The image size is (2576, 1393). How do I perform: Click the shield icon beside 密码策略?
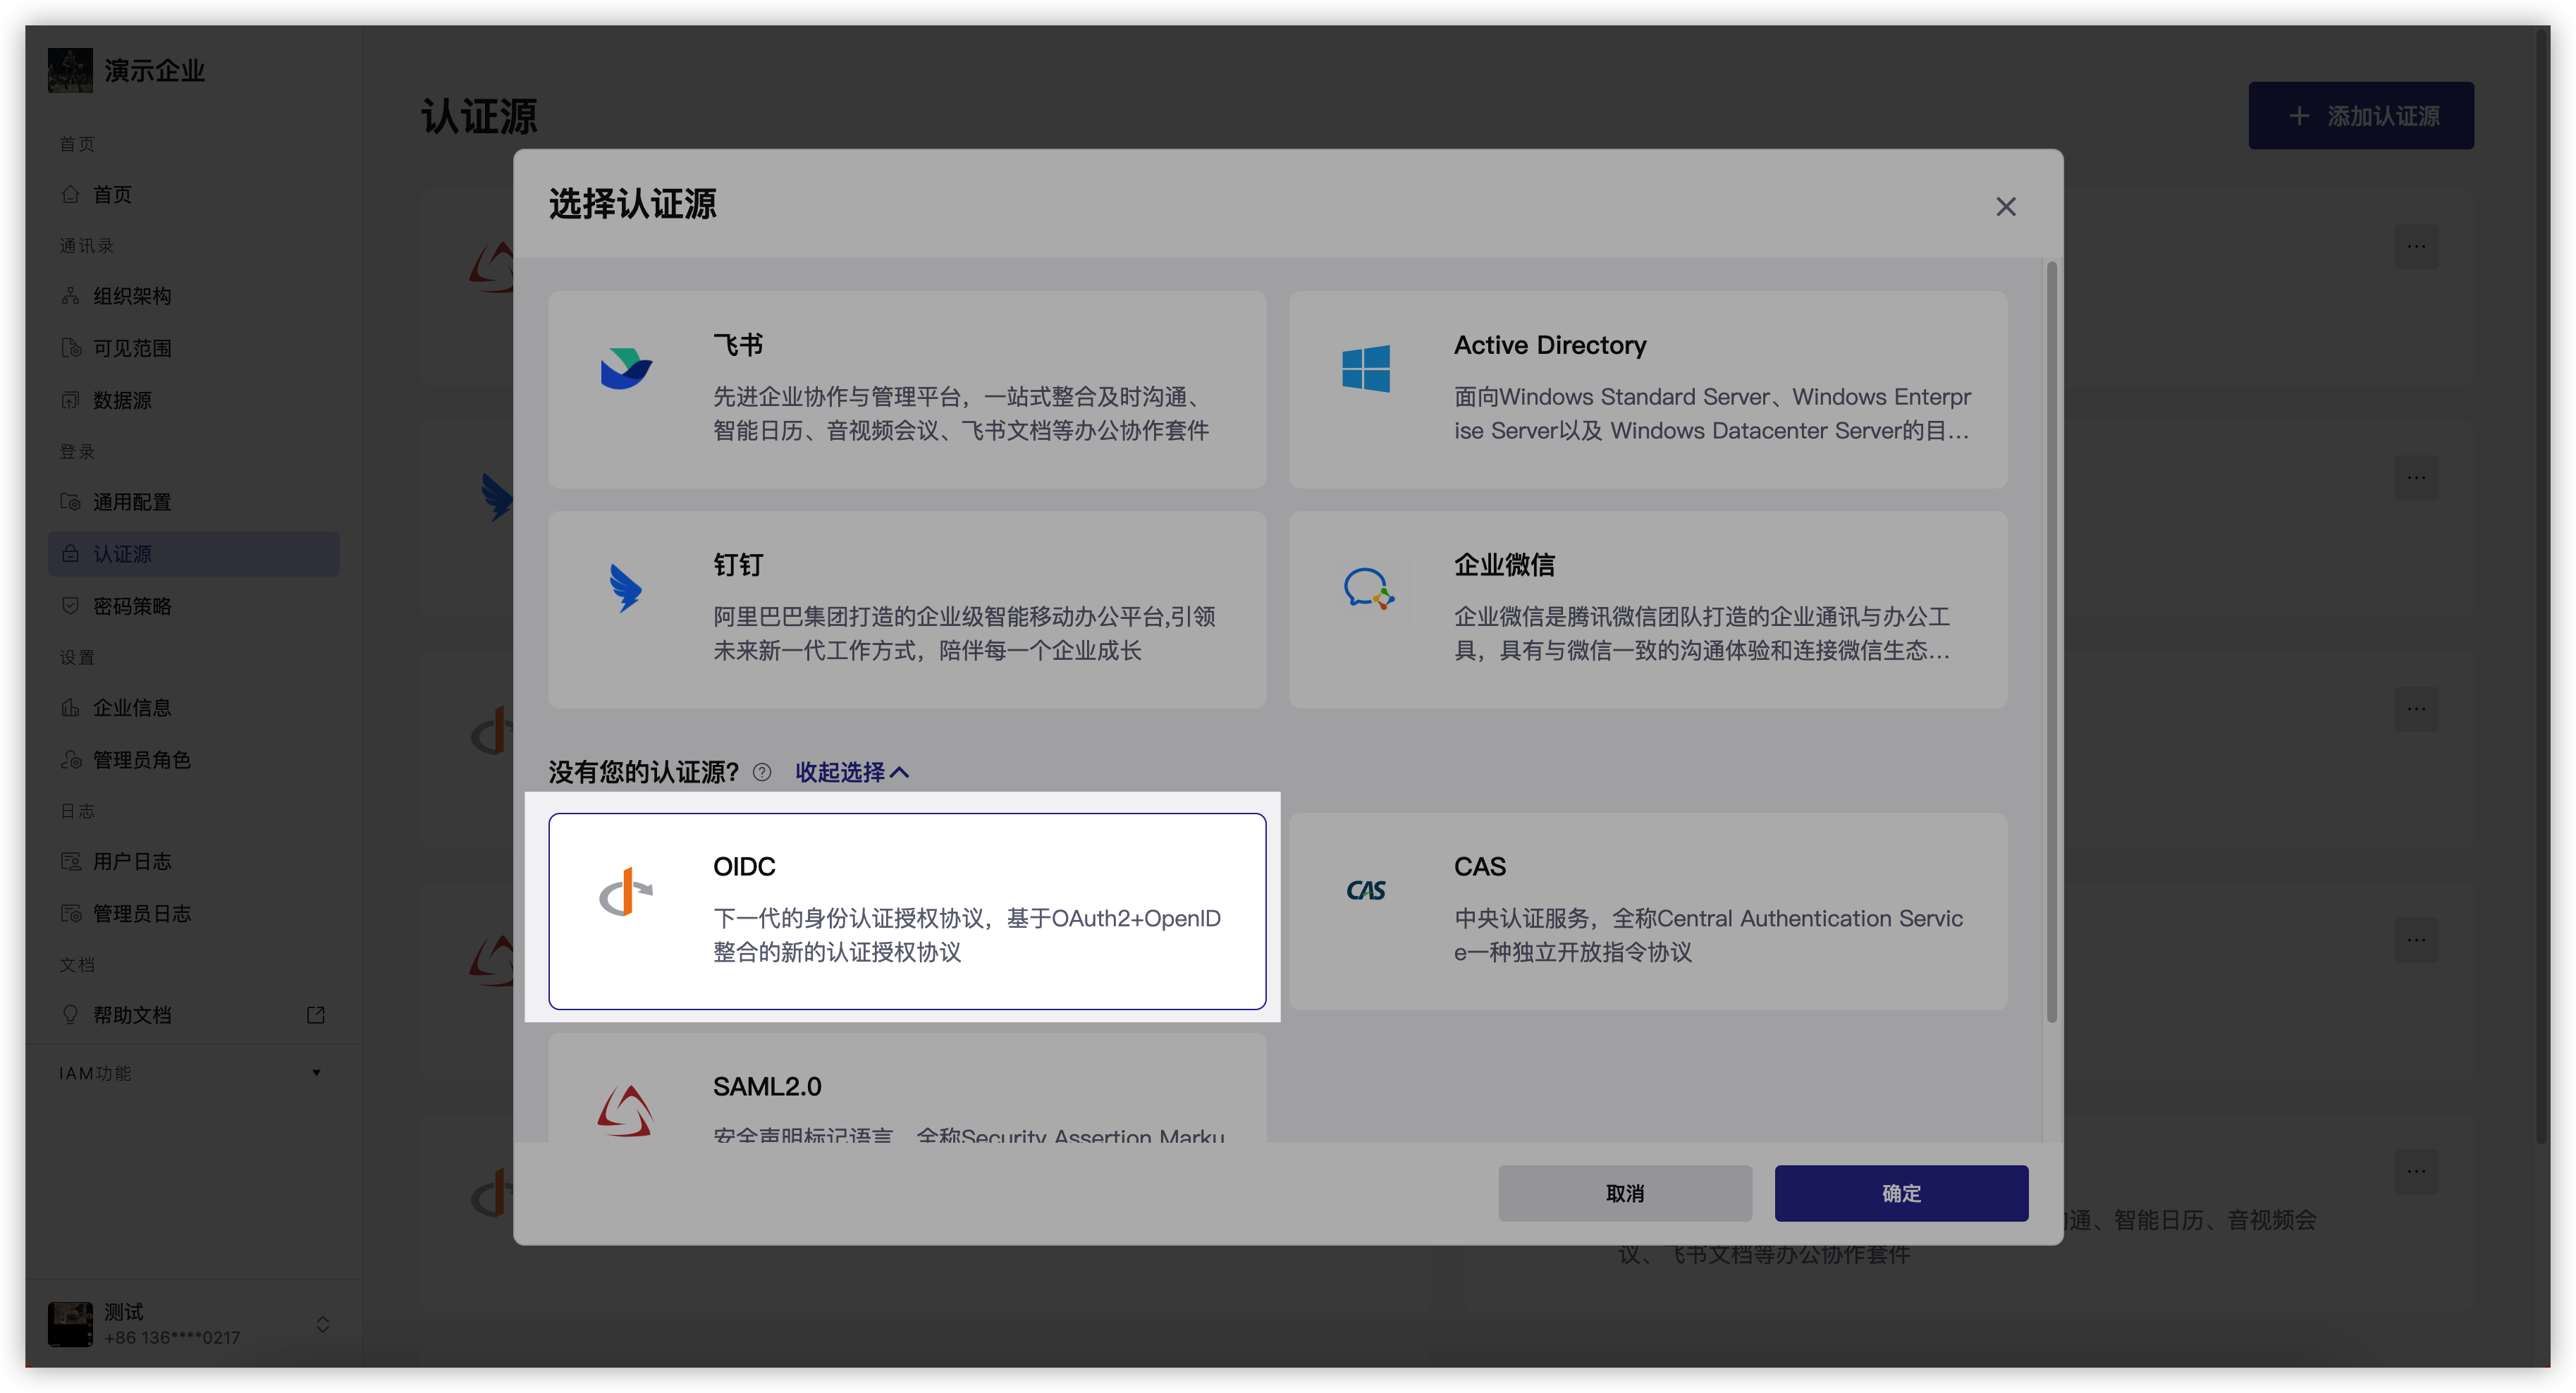click(70, 606)
